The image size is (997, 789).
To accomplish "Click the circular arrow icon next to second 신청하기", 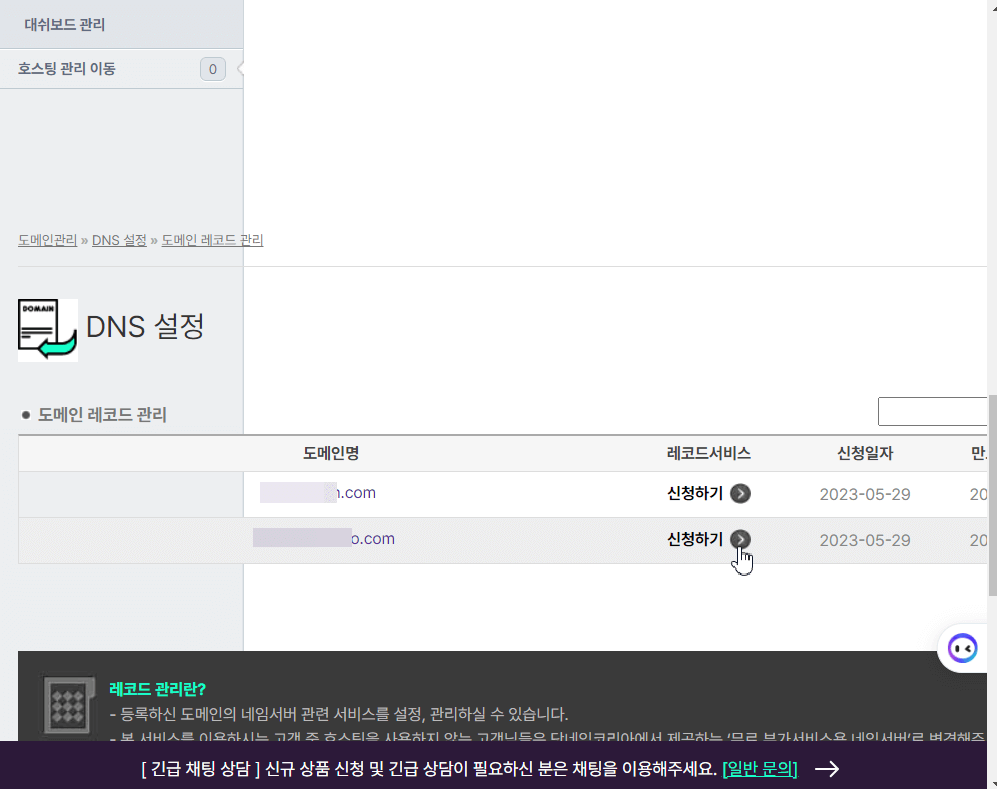I will coord(738,539).
